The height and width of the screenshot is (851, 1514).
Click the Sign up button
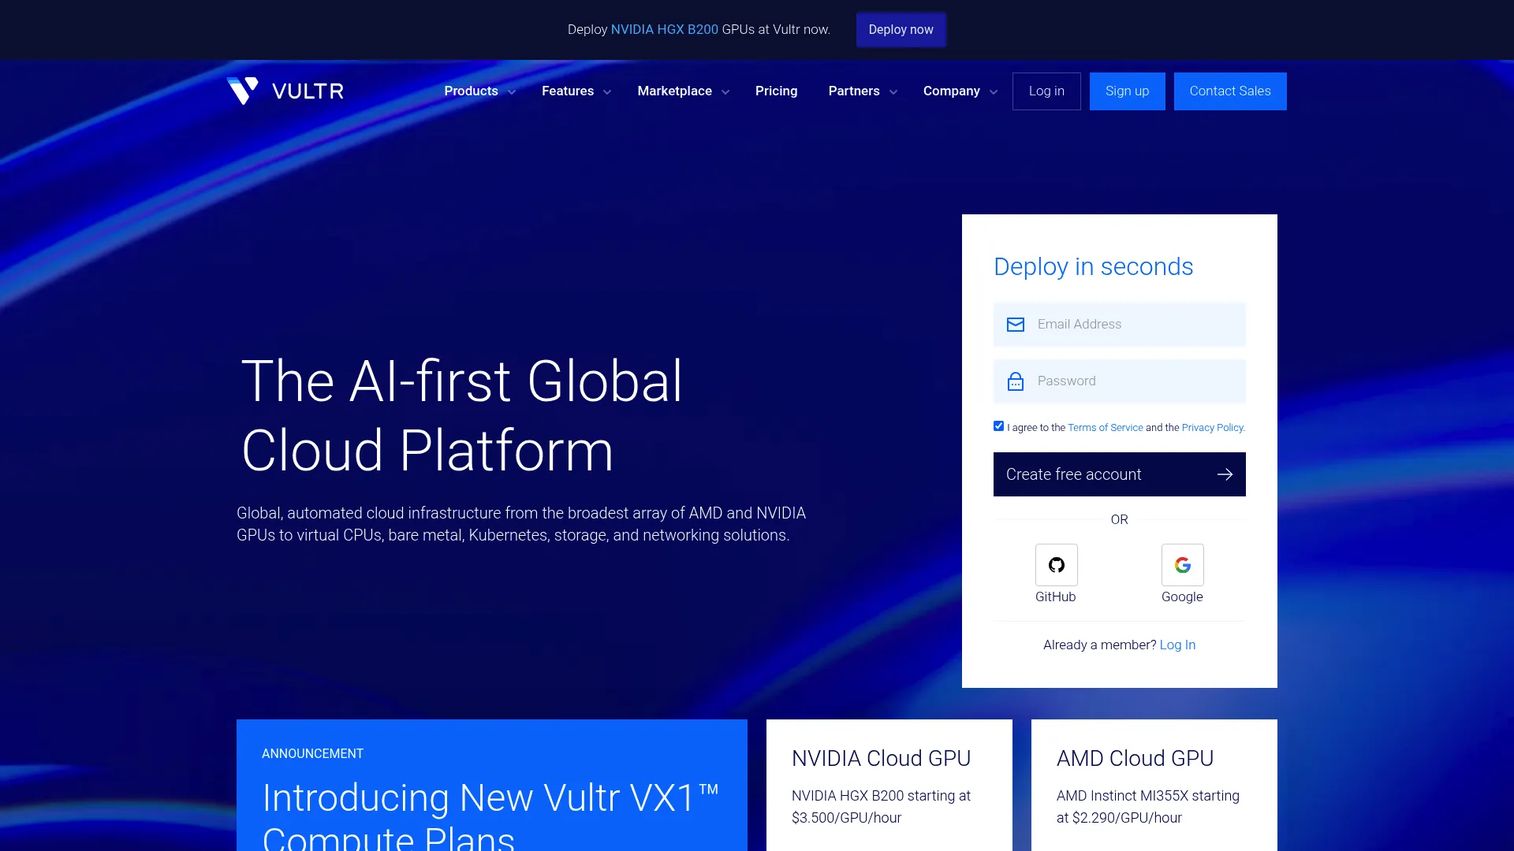coord(1127,91)
